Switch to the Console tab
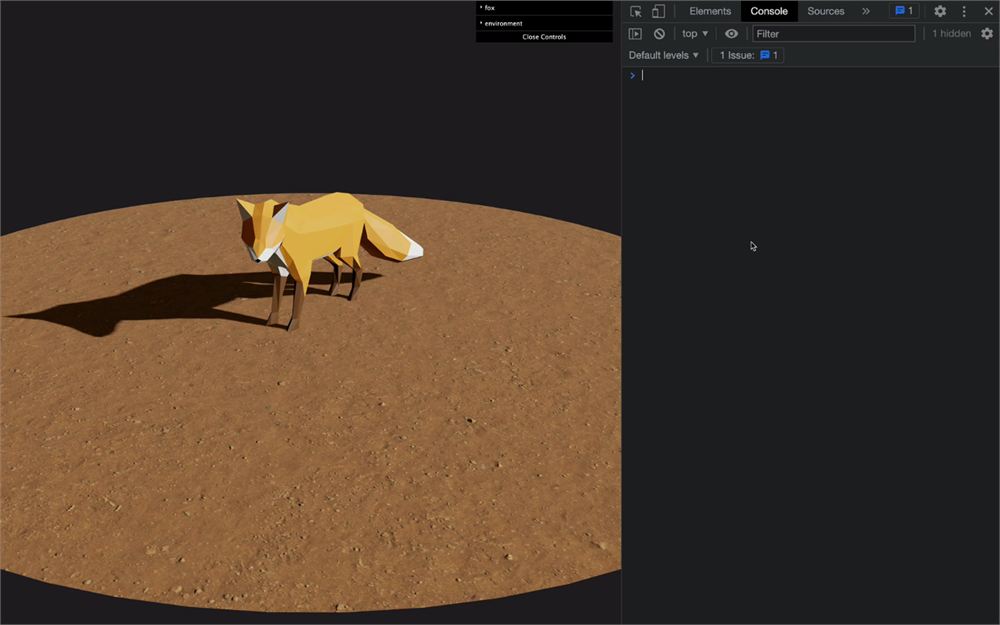This screenshot has width=1000, height=625. click(x=768, y=11)
